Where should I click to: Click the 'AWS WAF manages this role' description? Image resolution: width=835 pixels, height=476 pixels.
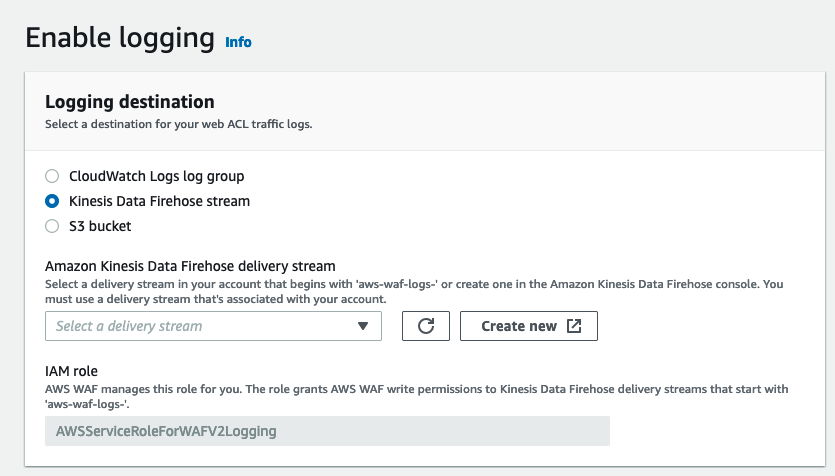point(416,396)
